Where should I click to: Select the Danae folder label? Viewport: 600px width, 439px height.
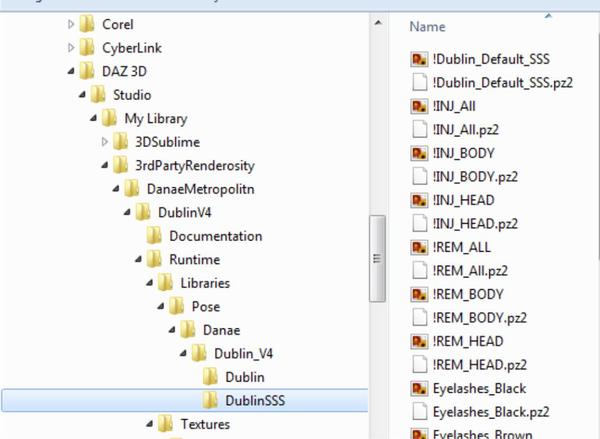tap(221, 330)
